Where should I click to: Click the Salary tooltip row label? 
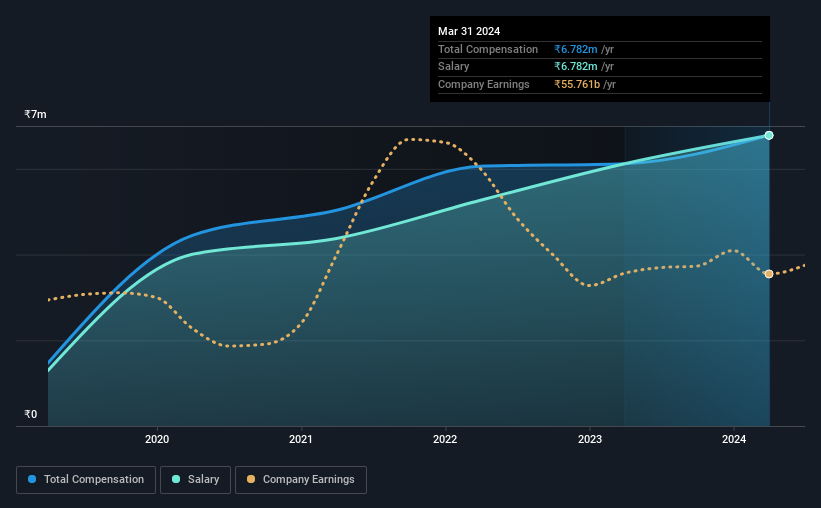coord(453,67)
